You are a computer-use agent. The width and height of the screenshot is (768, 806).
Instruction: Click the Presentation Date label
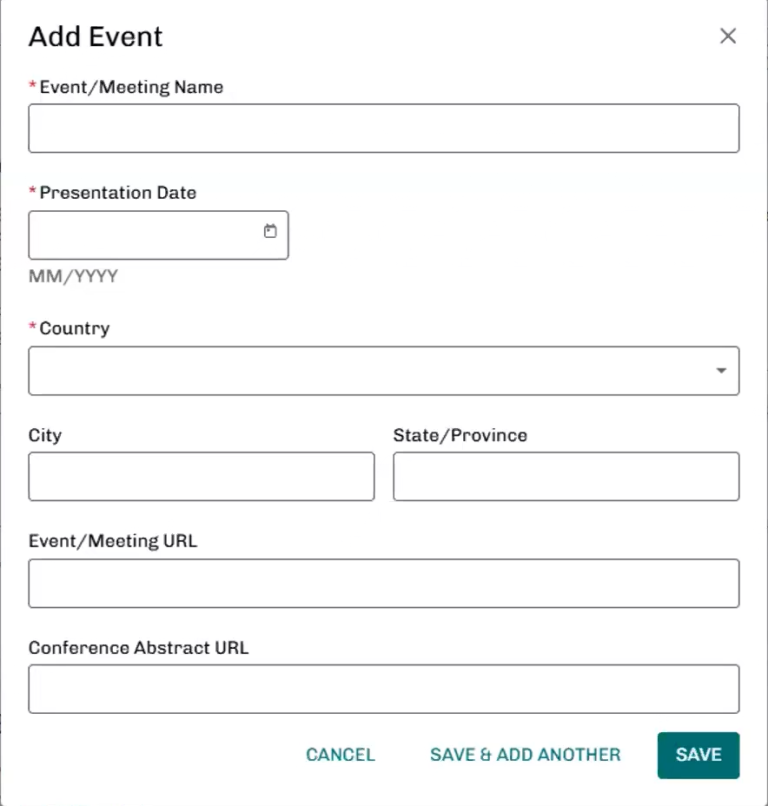click(x=118, y=193)
